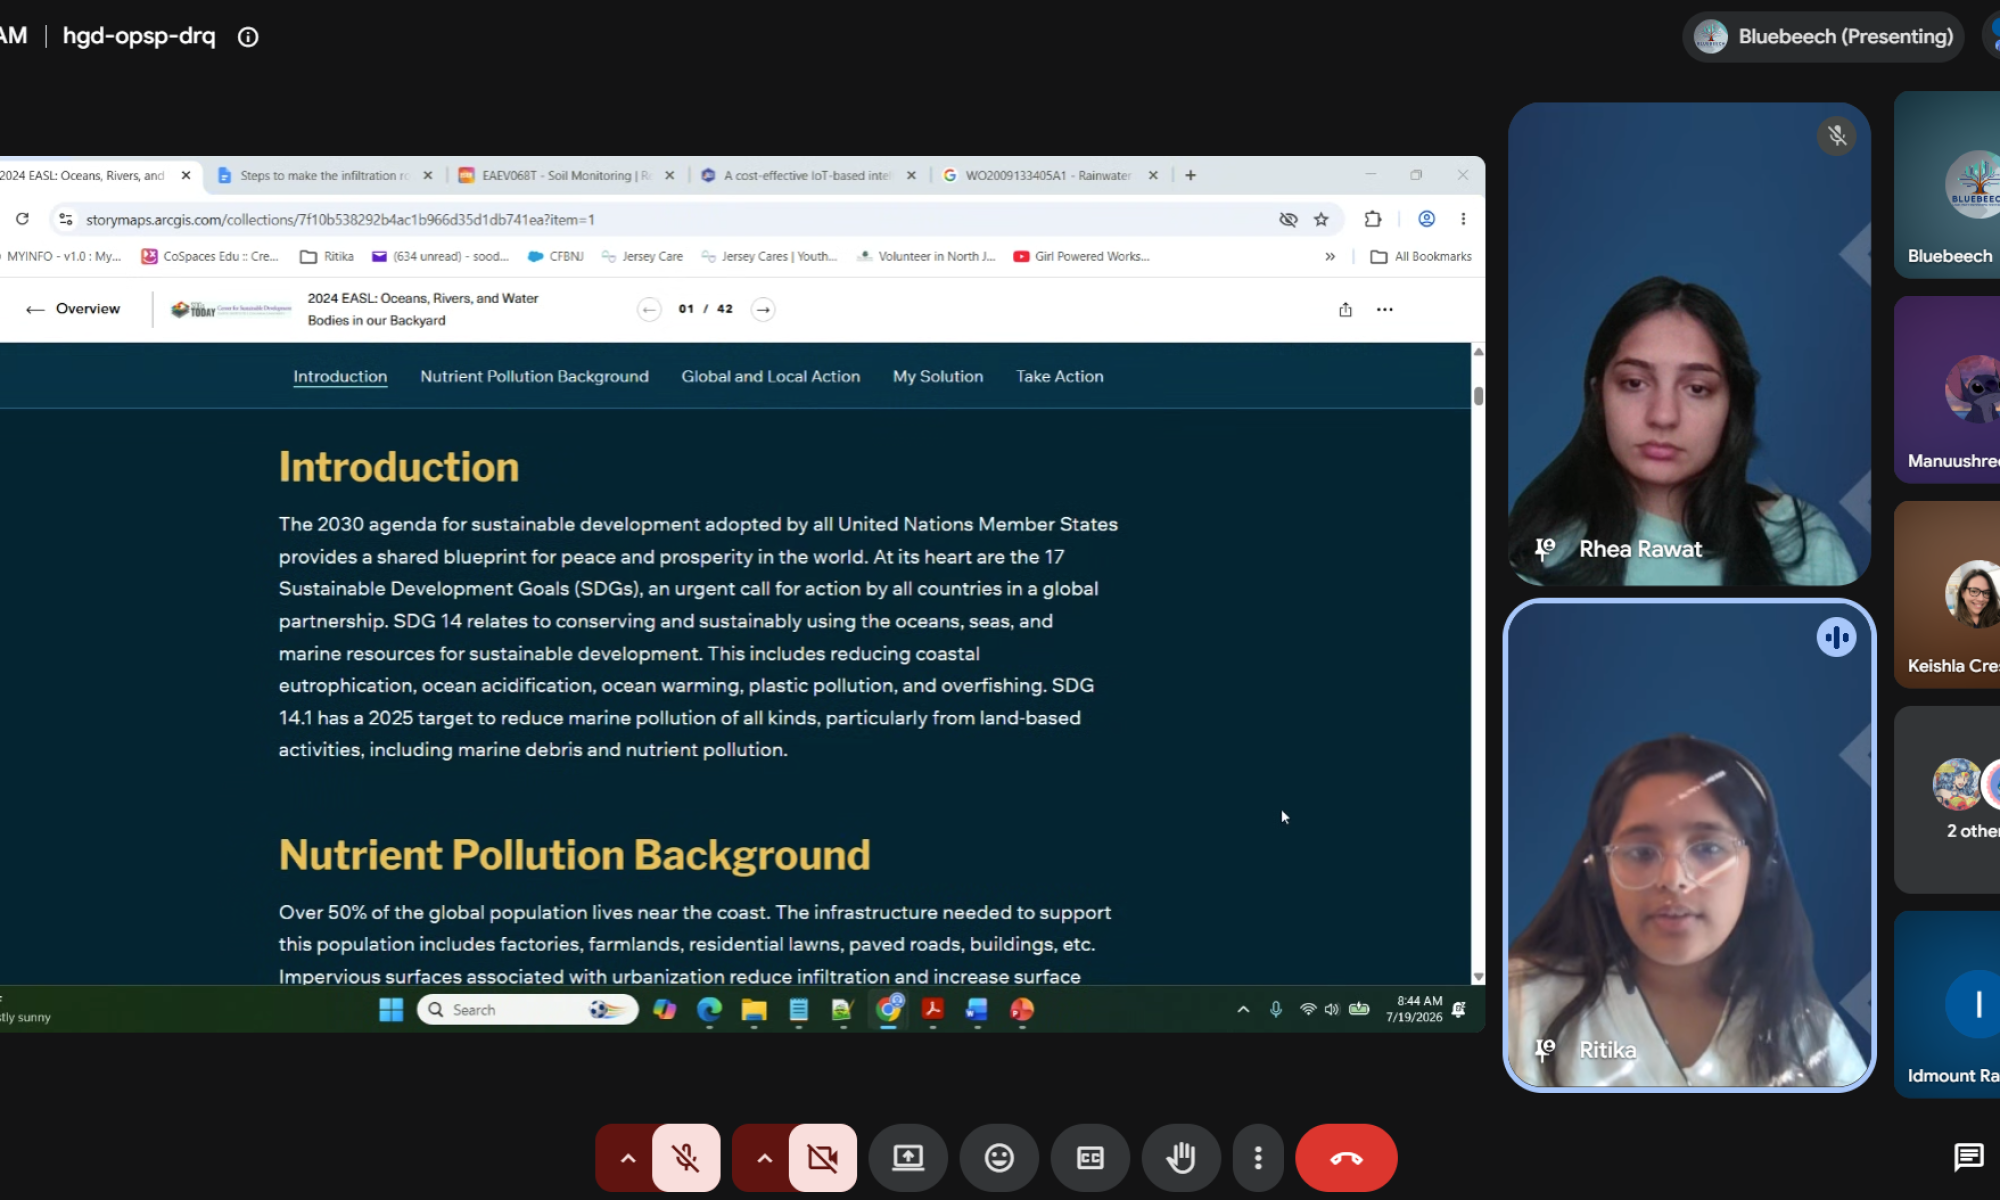Open Chrome extensions puzzle icon
The width and height of the screenshot is (2000, 1200).
click(1373, 219)
